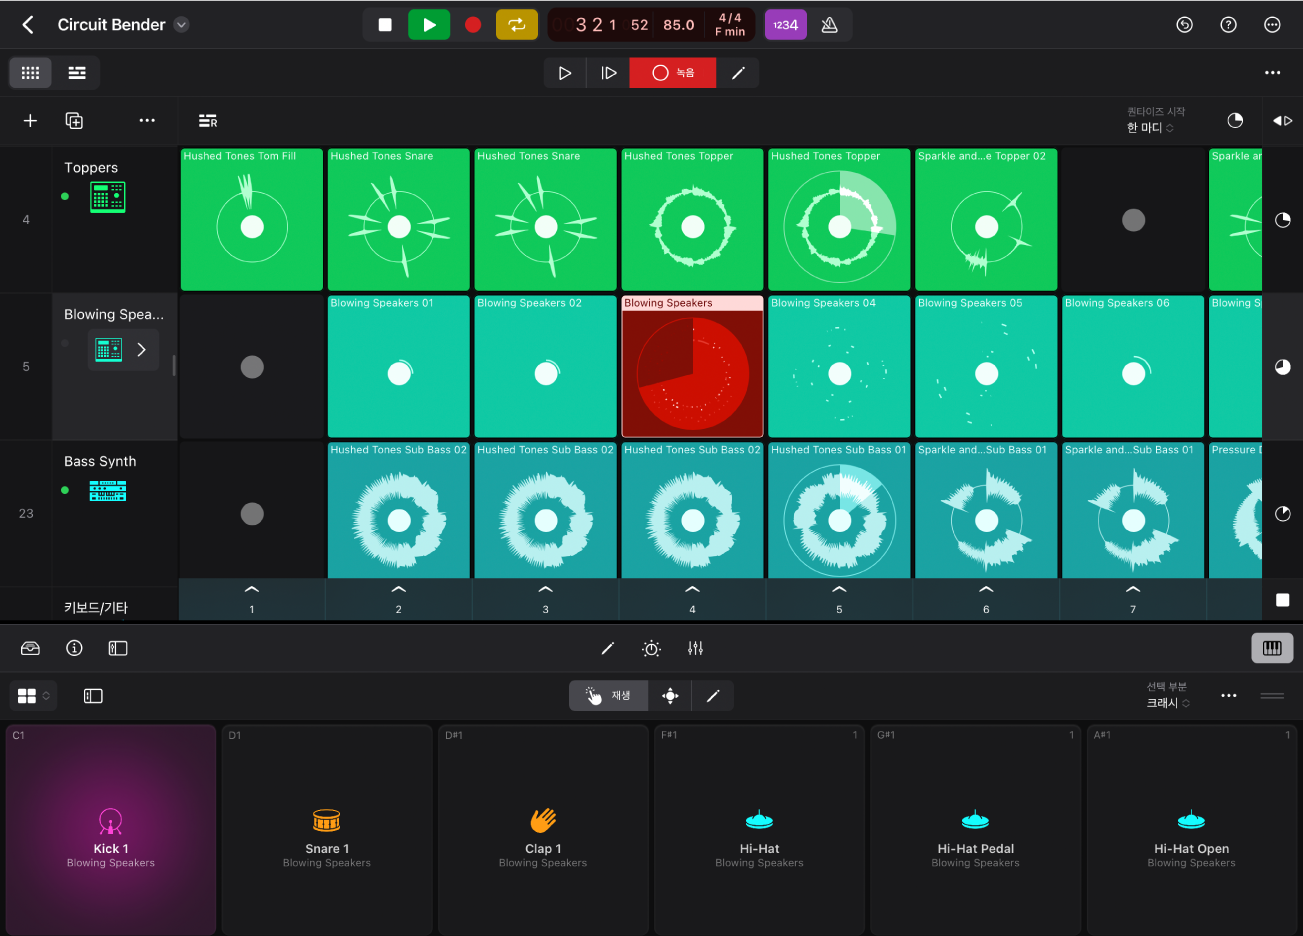Open the mixer faders icon

click(x=696, y=648)
